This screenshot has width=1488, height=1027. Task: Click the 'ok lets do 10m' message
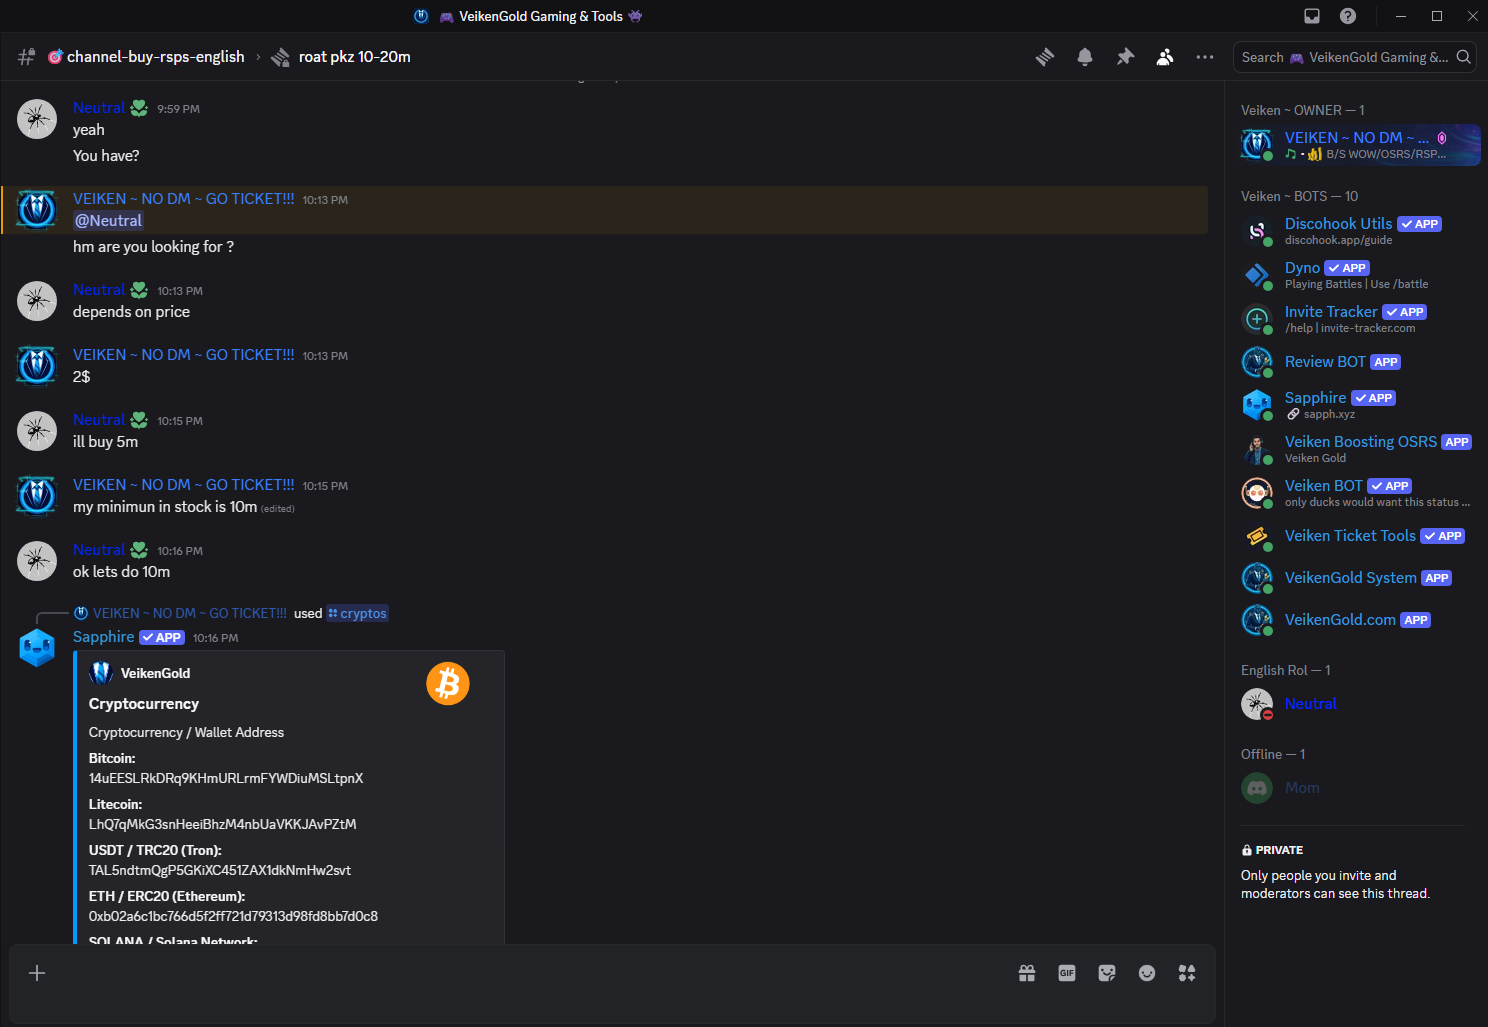click(121, 572)
